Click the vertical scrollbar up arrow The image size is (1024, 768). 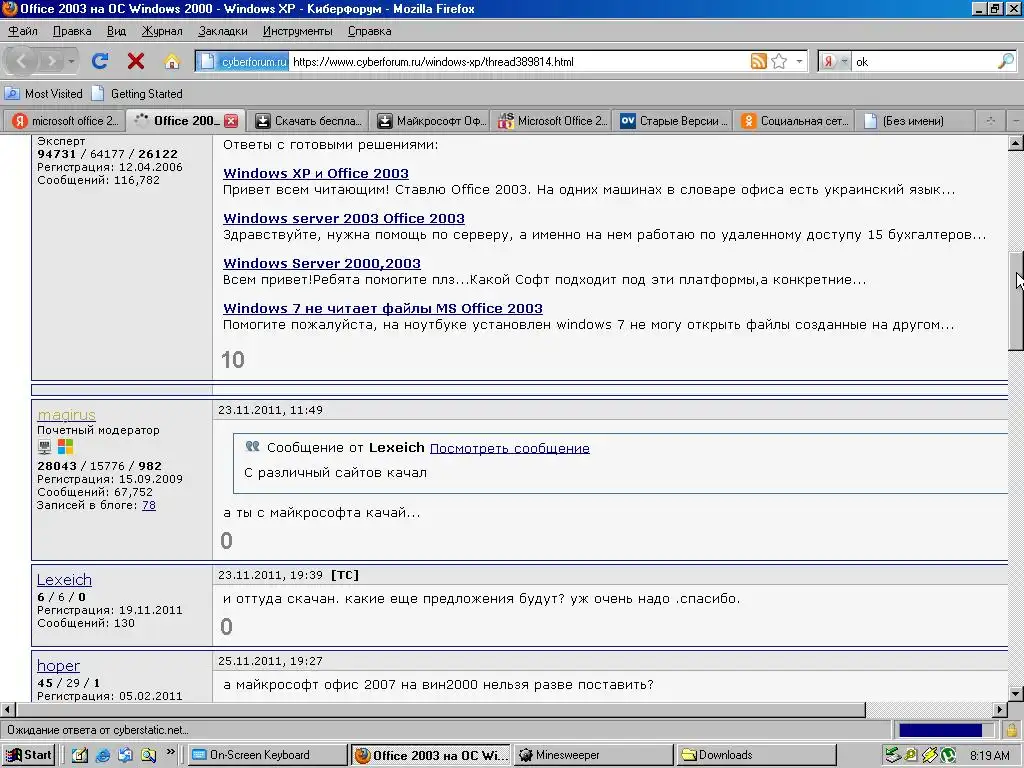(x=1016, y=143)
